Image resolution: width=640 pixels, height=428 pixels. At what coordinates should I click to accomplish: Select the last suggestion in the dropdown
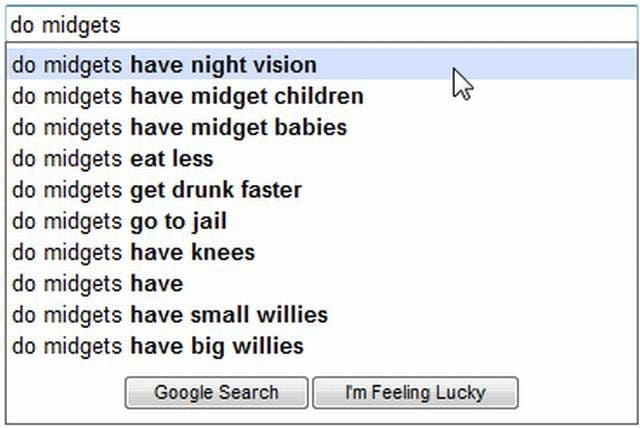158,346
